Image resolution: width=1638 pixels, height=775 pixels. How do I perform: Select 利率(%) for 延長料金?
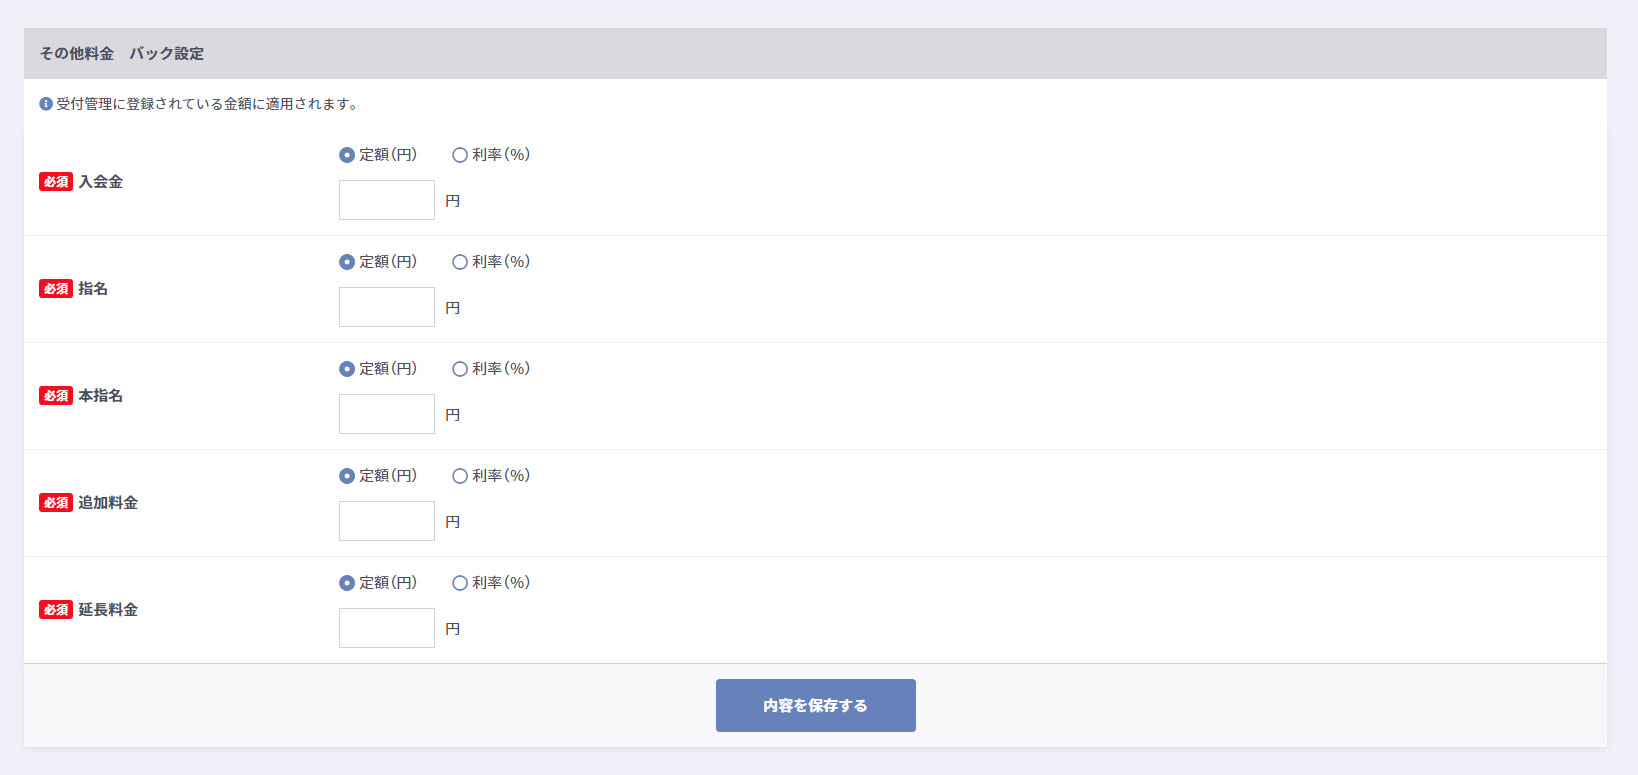point(460,583)
